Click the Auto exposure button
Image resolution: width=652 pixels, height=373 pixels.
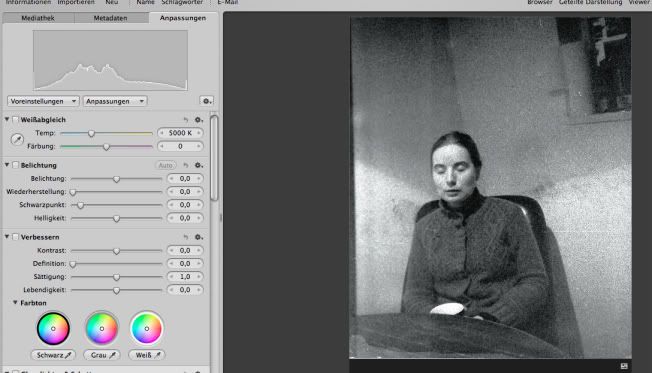[165, 165]
